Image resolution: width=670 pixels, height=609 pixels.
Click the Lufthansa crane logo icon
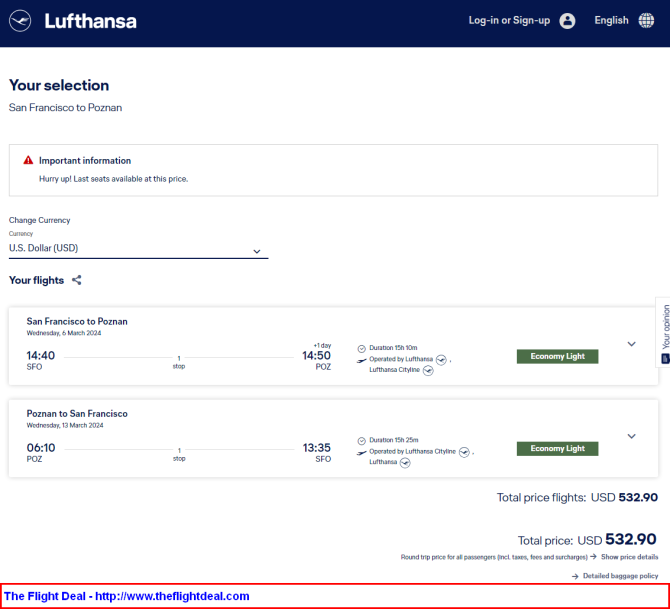[x=20, y=21]
